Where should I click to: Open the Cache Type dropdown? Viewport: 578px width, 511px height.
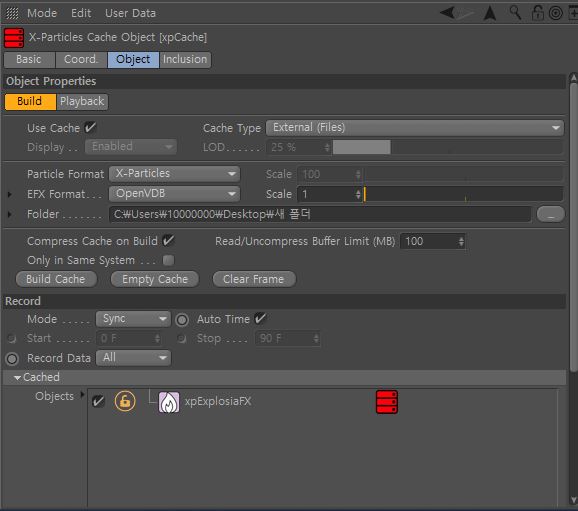pos(415,128)
